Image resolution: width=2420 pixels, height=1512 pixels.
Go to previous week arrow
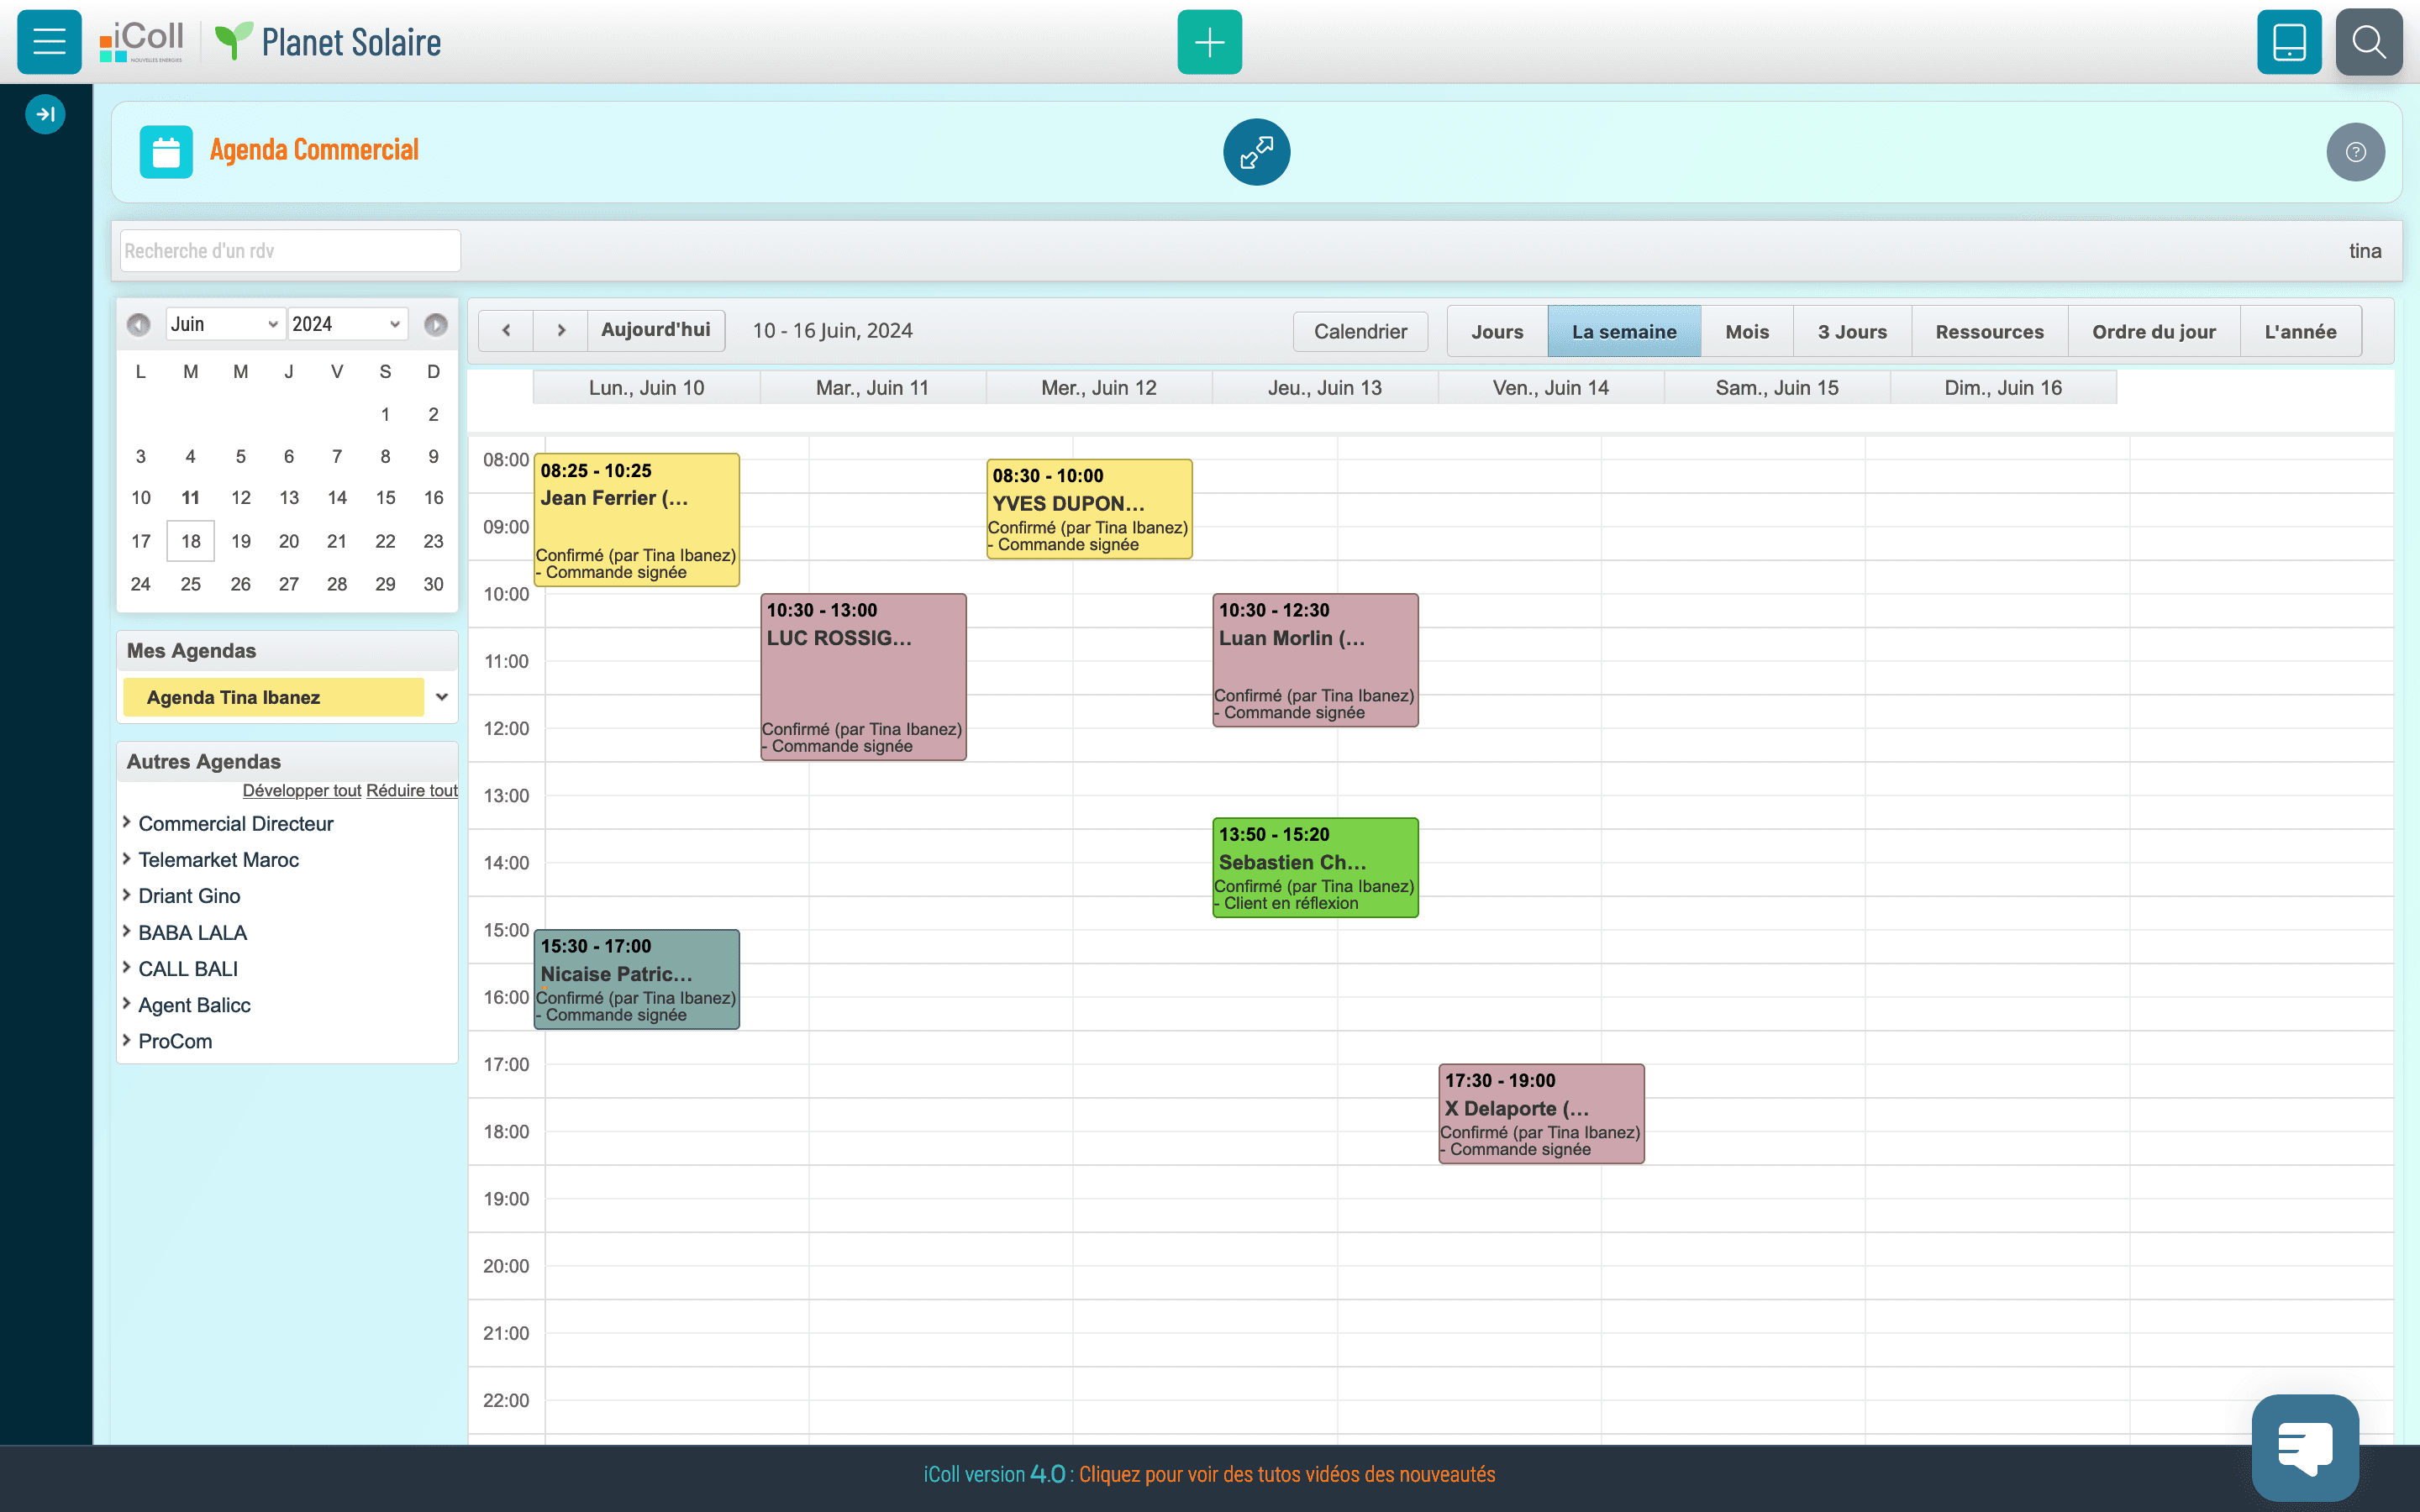pos(506,330)
